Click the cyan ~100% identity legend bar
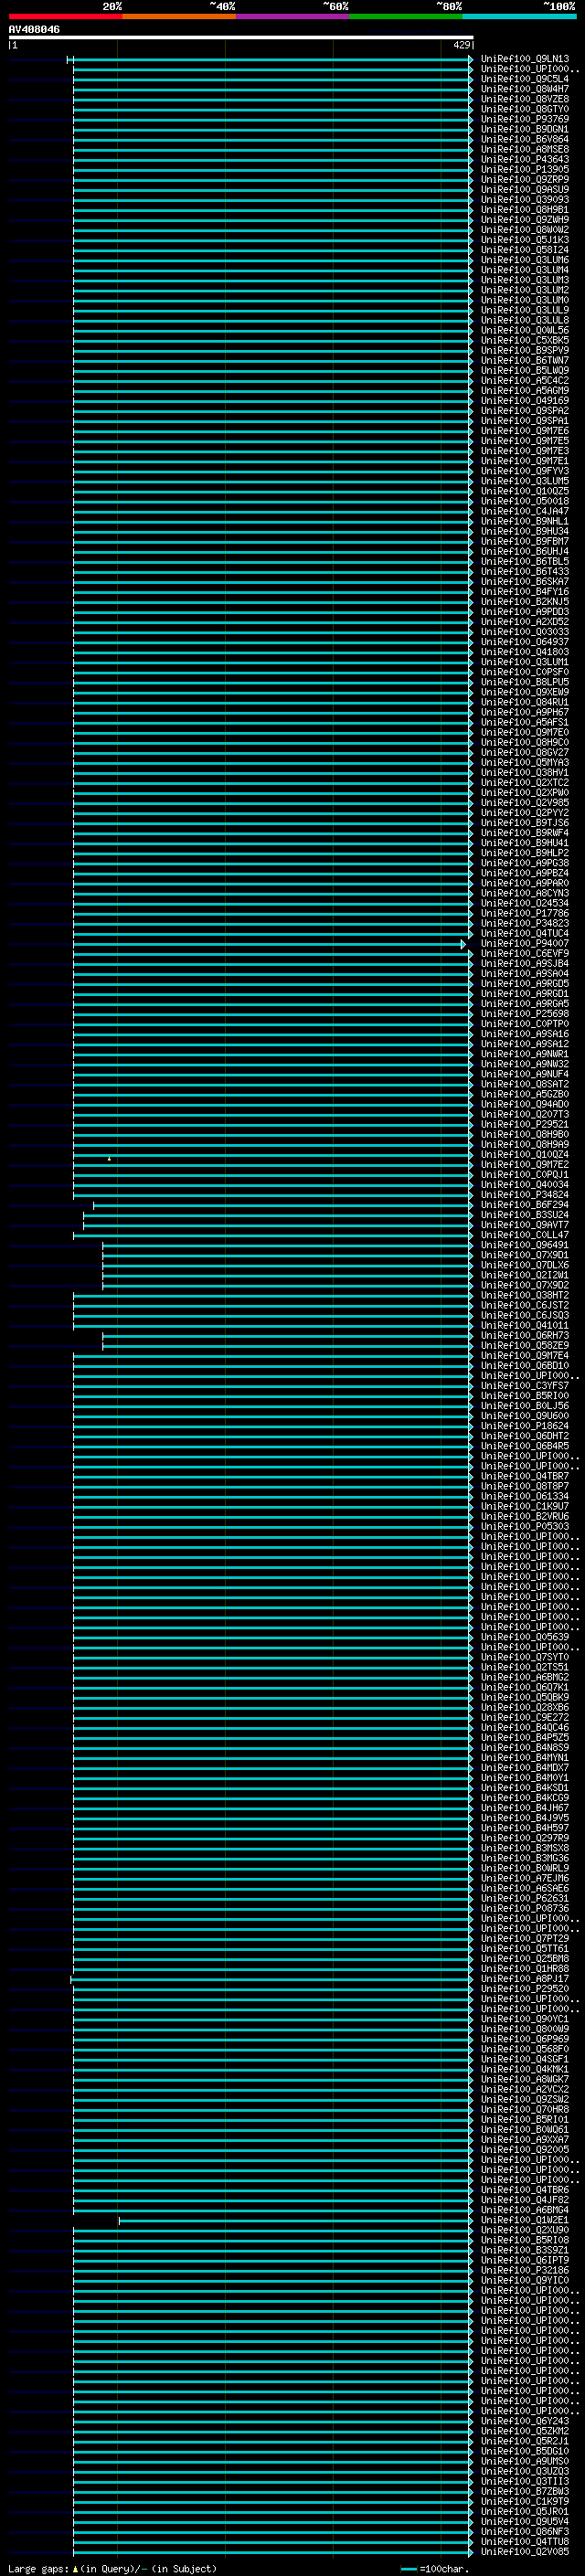 [519, 16]
